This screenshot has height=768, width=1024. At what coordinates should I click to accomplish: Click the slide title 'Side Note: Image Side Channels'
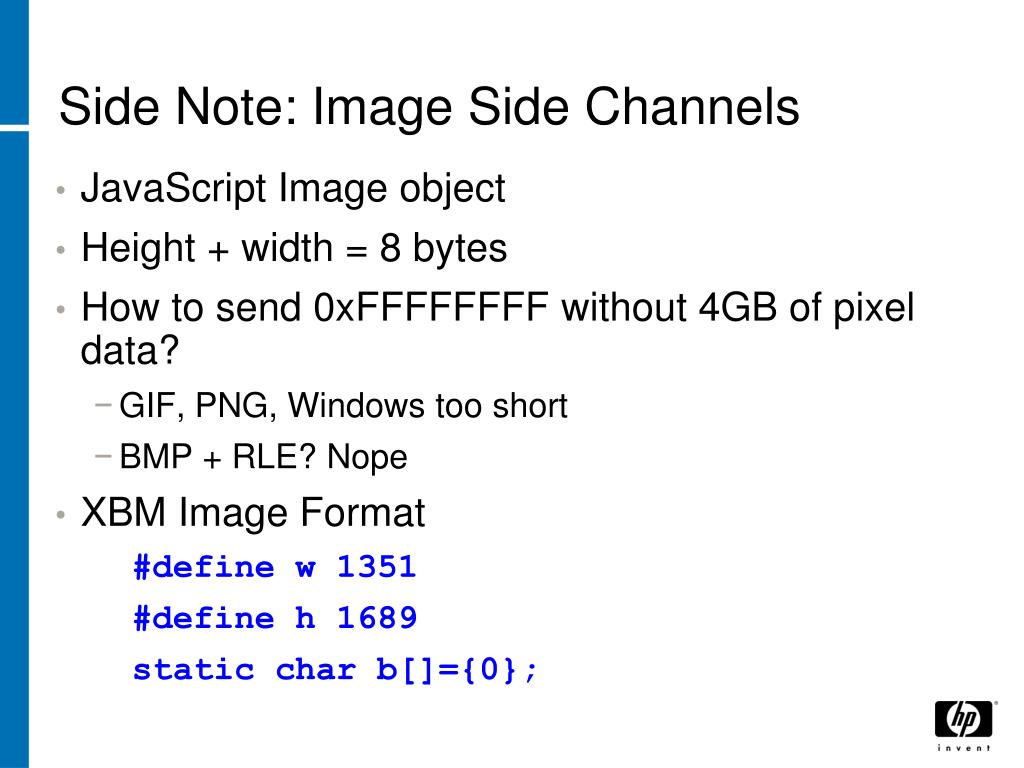point(429,108)
